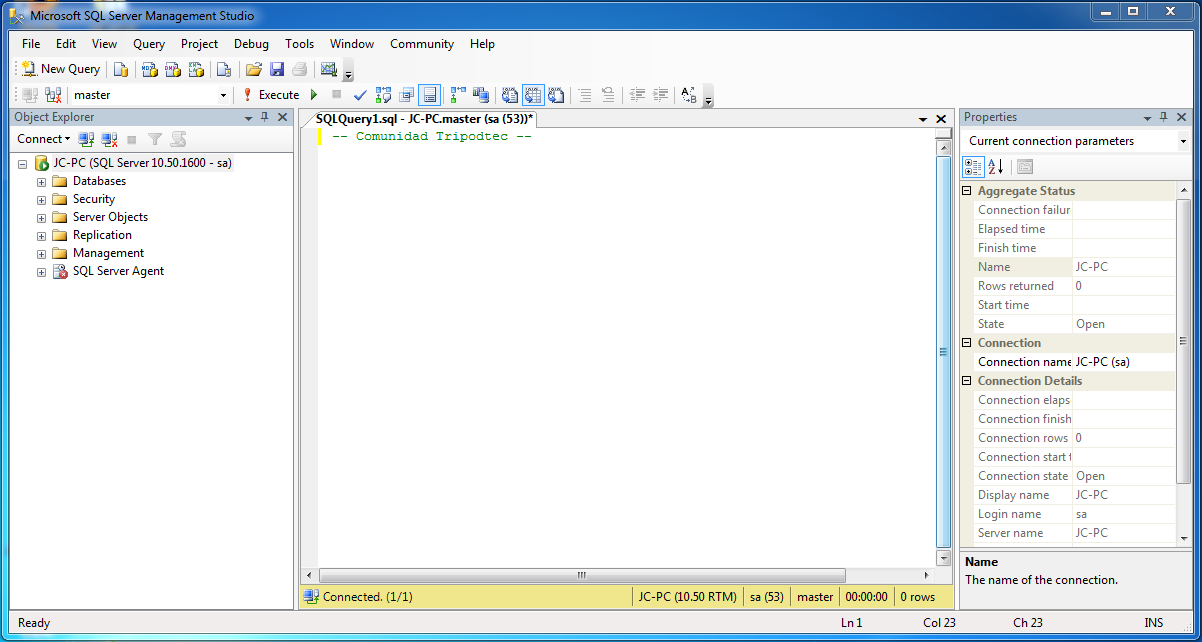1202x642 pixels.
Task: Close the SQLQuery1.sql document tab
Action: (941, 119)
